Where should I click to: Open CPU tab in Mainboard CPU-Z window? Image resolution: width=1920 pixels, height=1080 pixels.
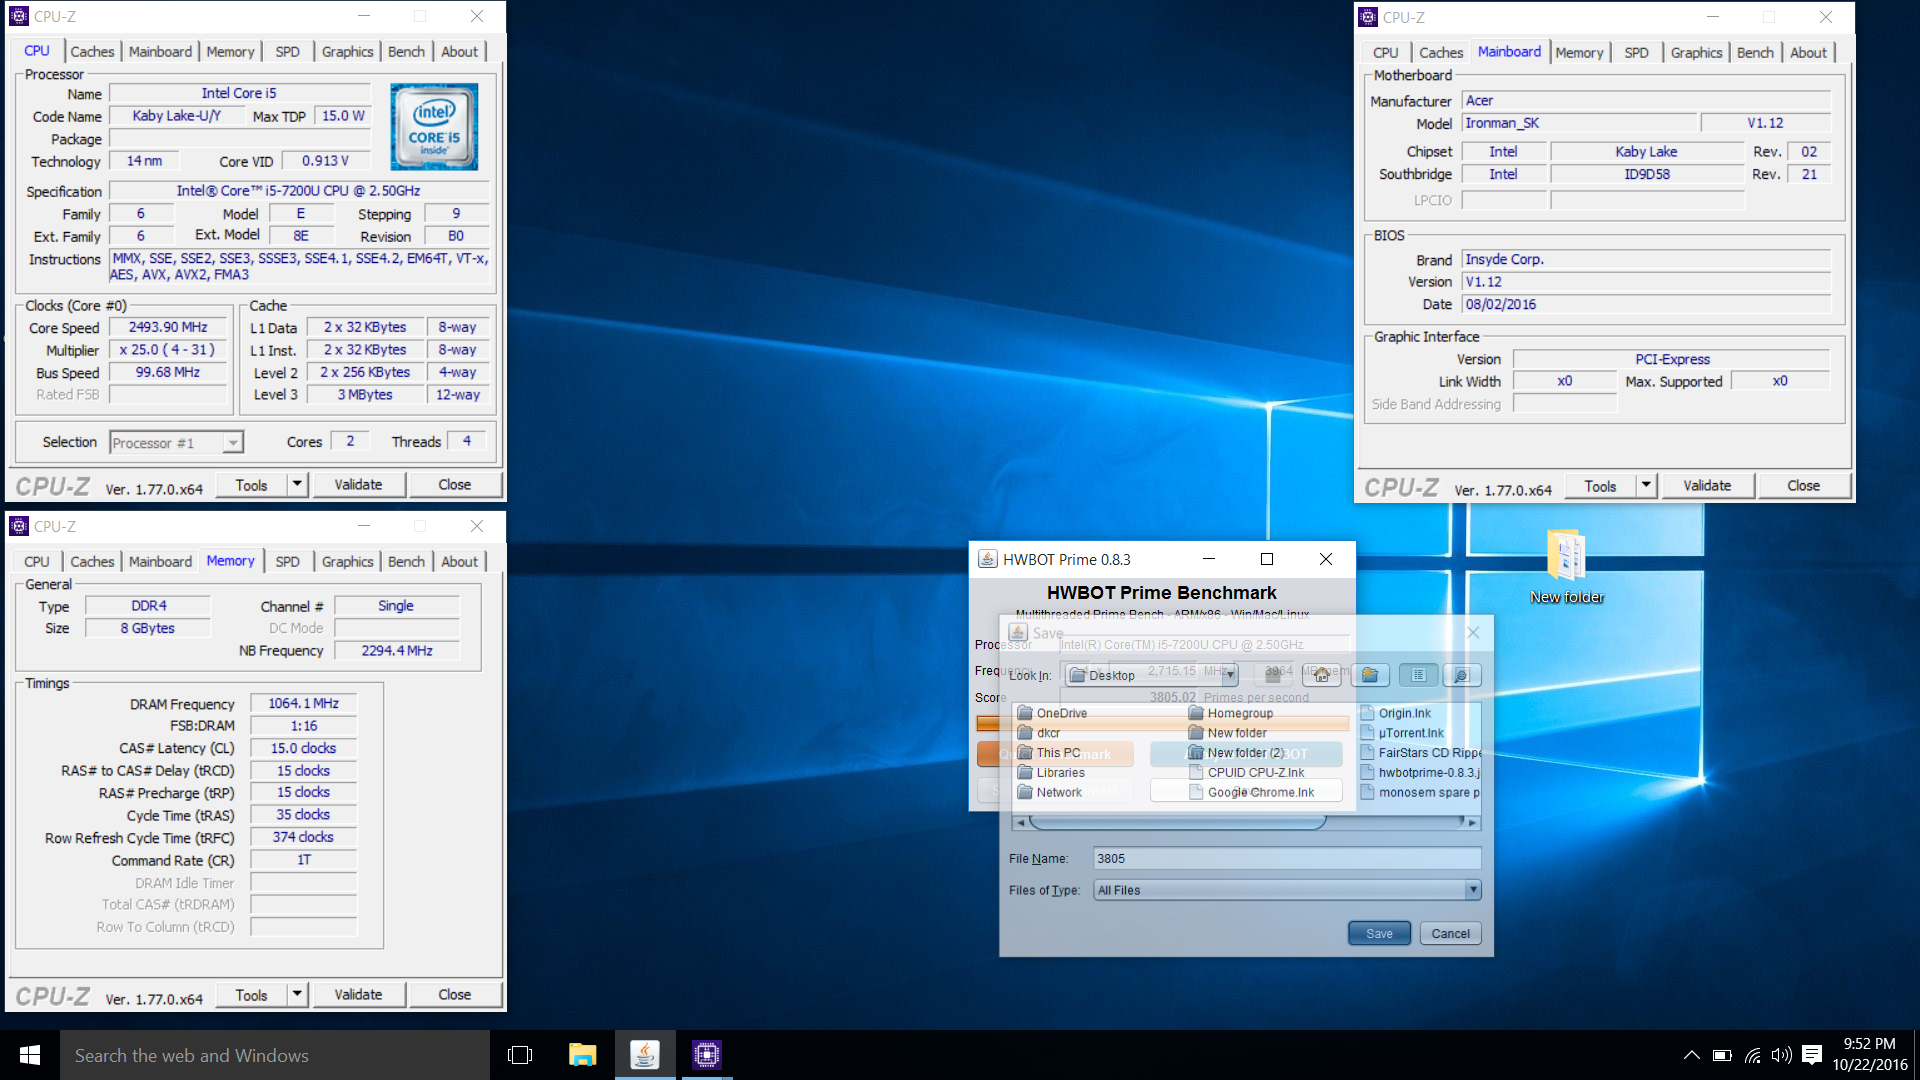1385,53
